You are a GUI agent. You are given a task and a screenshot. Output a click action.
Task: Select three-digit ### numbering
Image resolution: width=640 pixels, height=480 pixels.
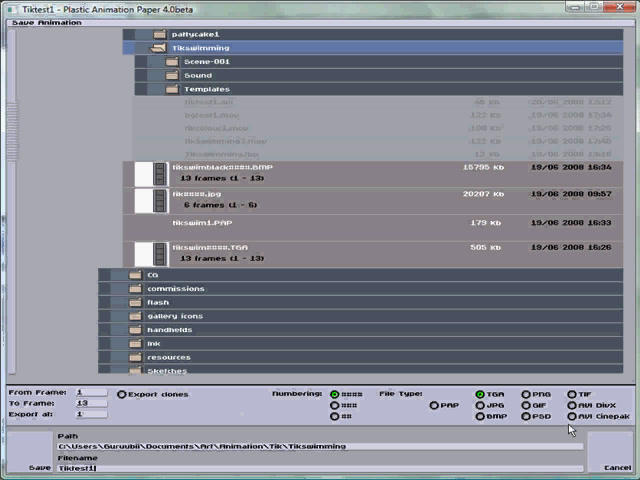pos(335,405)
